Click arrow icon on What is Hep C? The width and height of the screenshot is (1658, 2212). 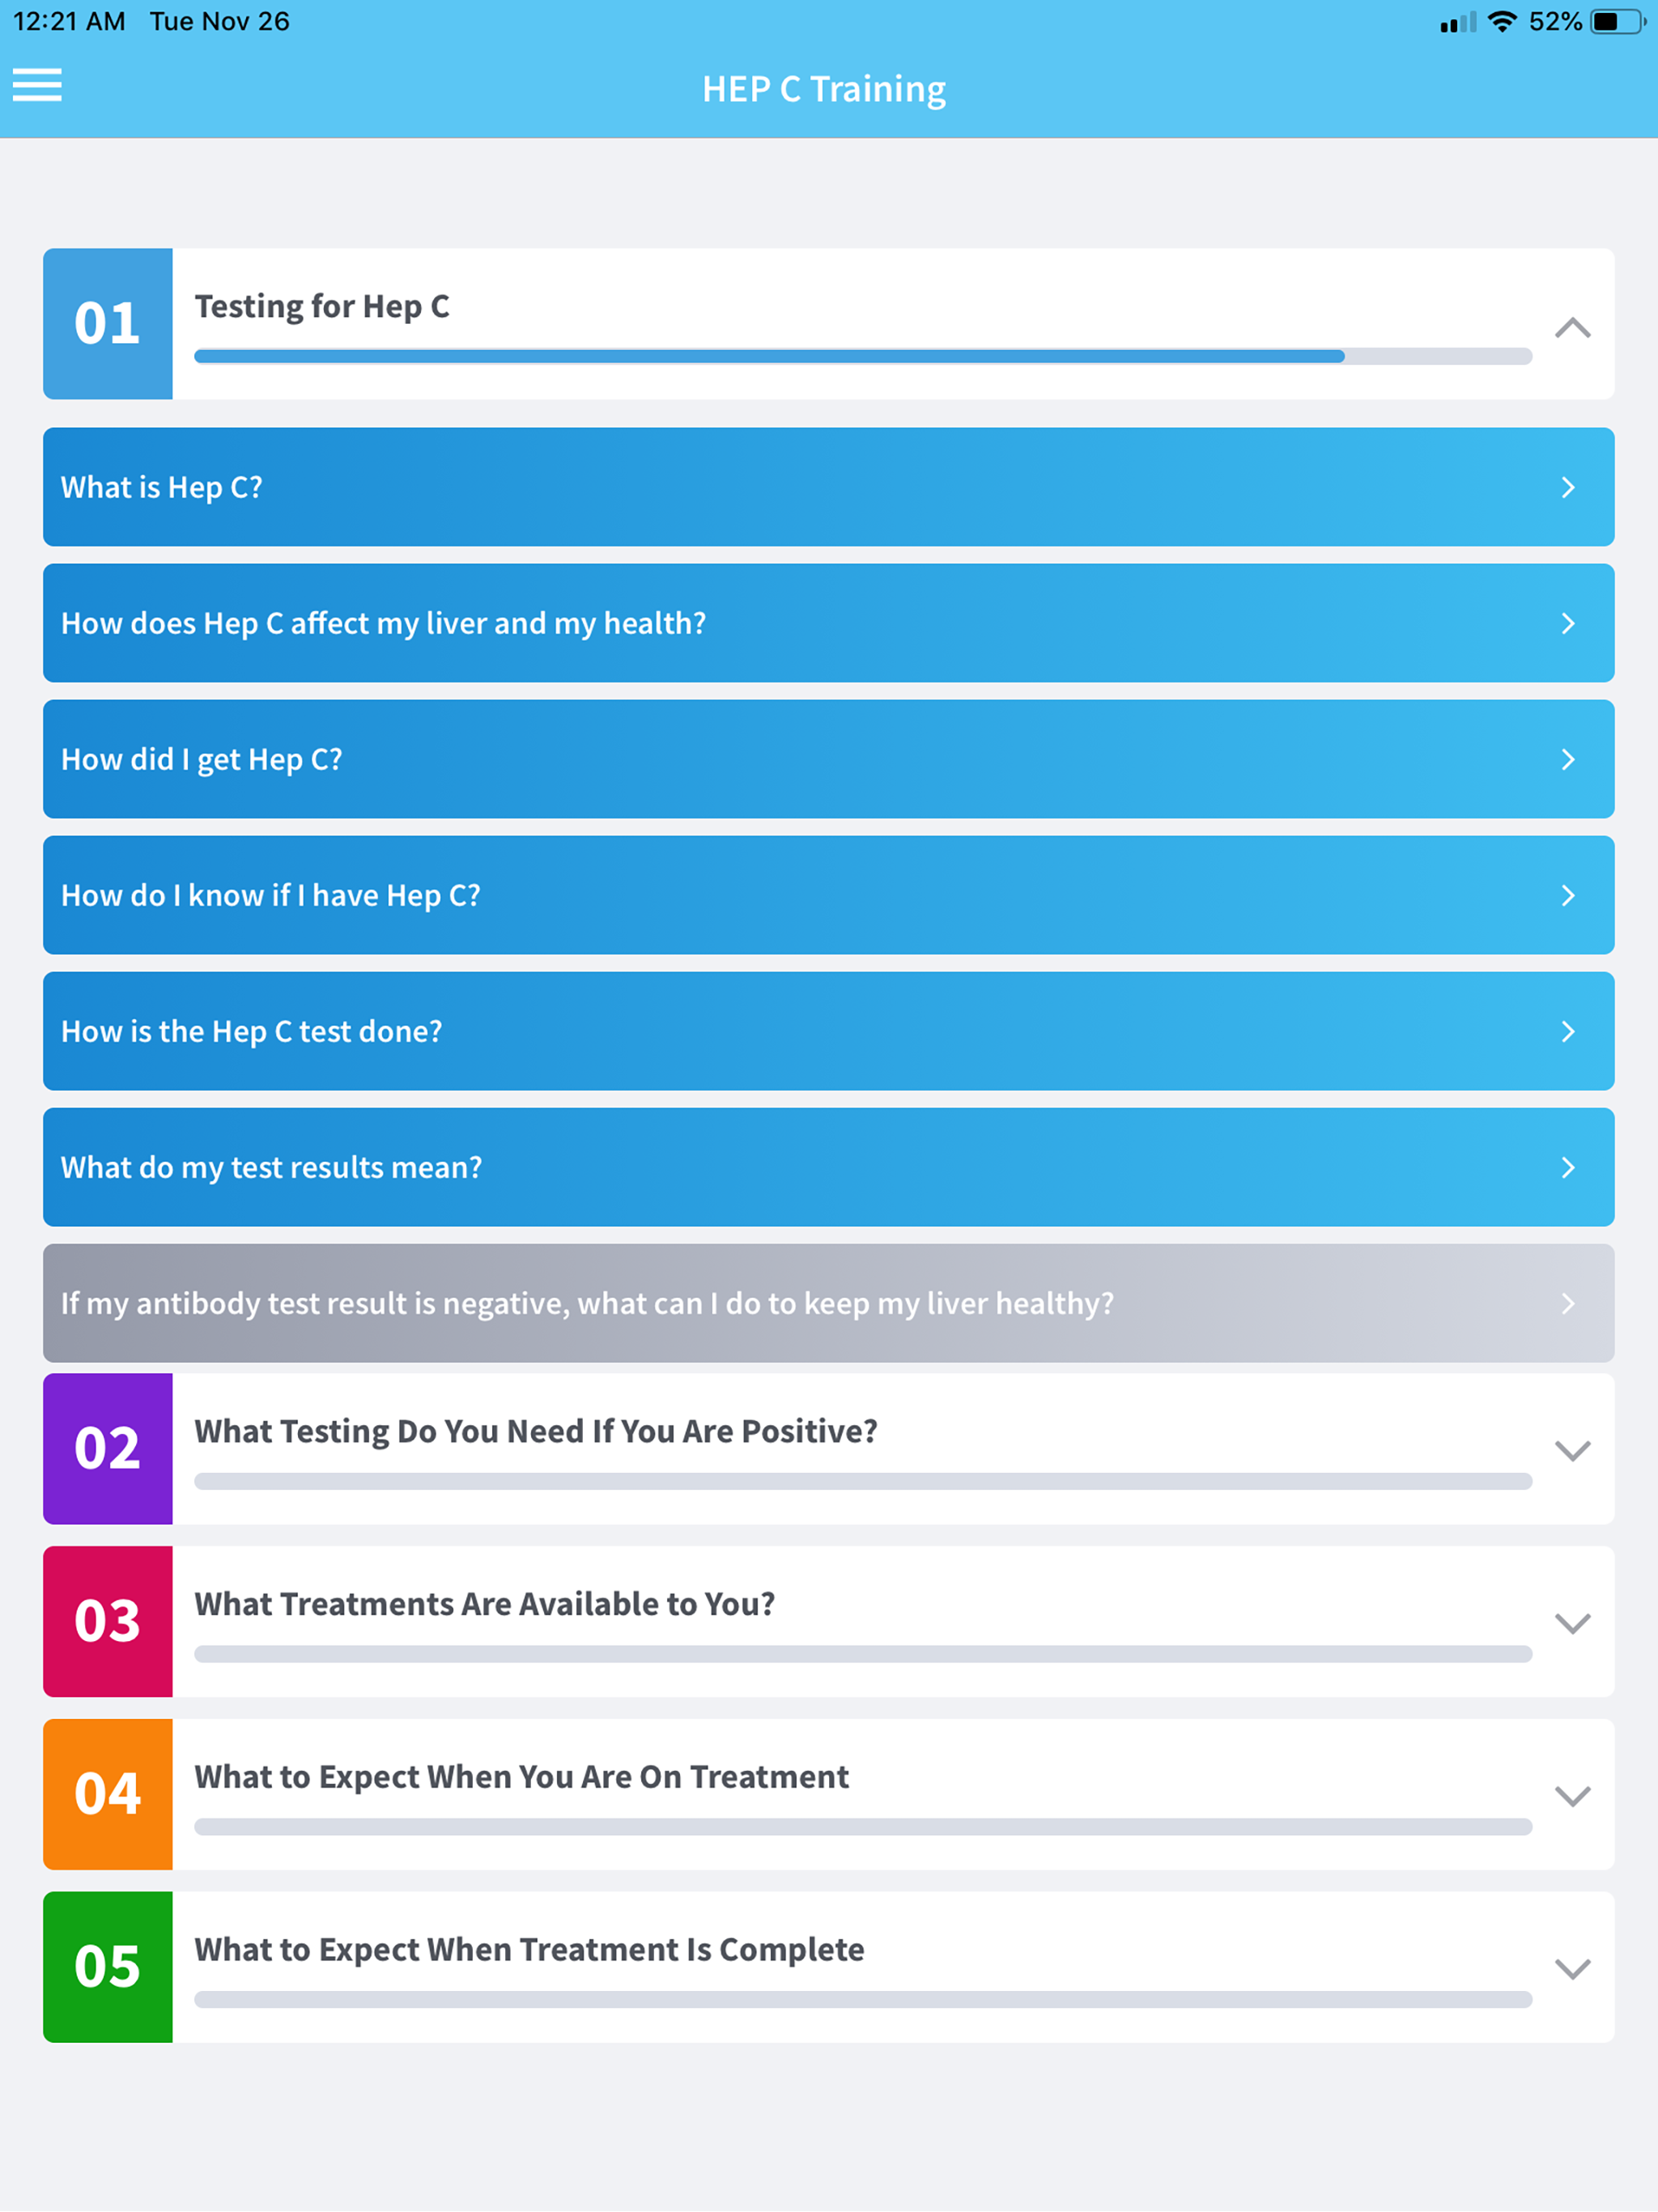click(1568, 487)
